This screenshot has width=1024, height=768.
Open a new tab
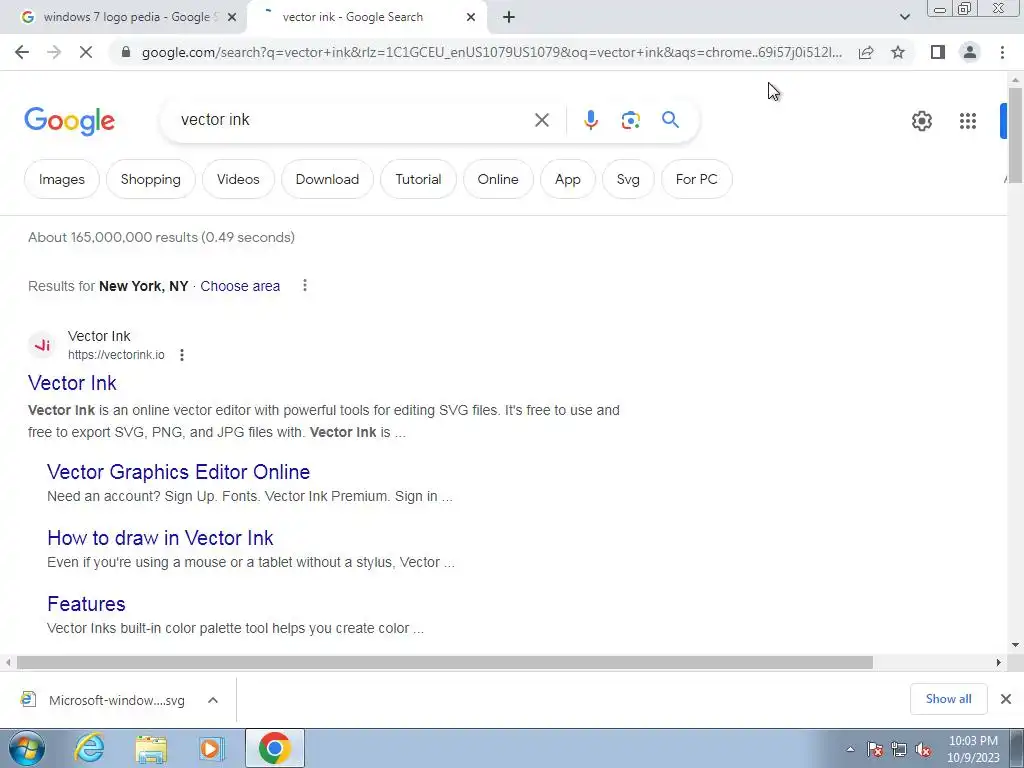pos(509,17)
